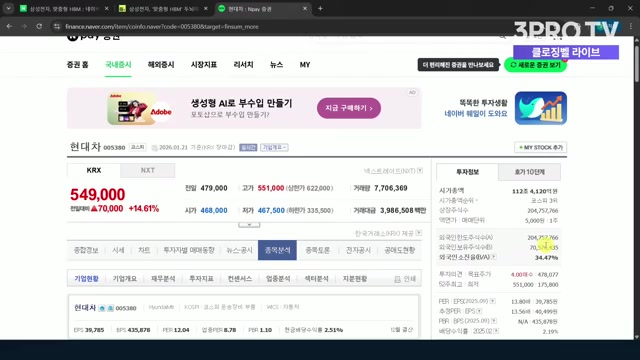Click 새로운 증권 보기 green button
Screen dimensions: 640x360
pyautogui.click(x=536, y=65)
